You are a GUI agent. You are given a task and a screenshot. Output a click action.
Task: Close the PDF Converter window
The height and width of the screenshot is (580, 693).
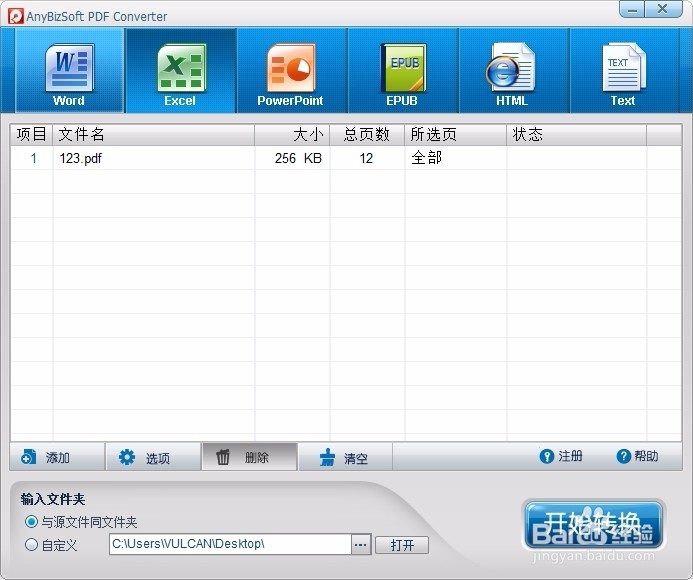pyautogui.click(x=663, y=9)
